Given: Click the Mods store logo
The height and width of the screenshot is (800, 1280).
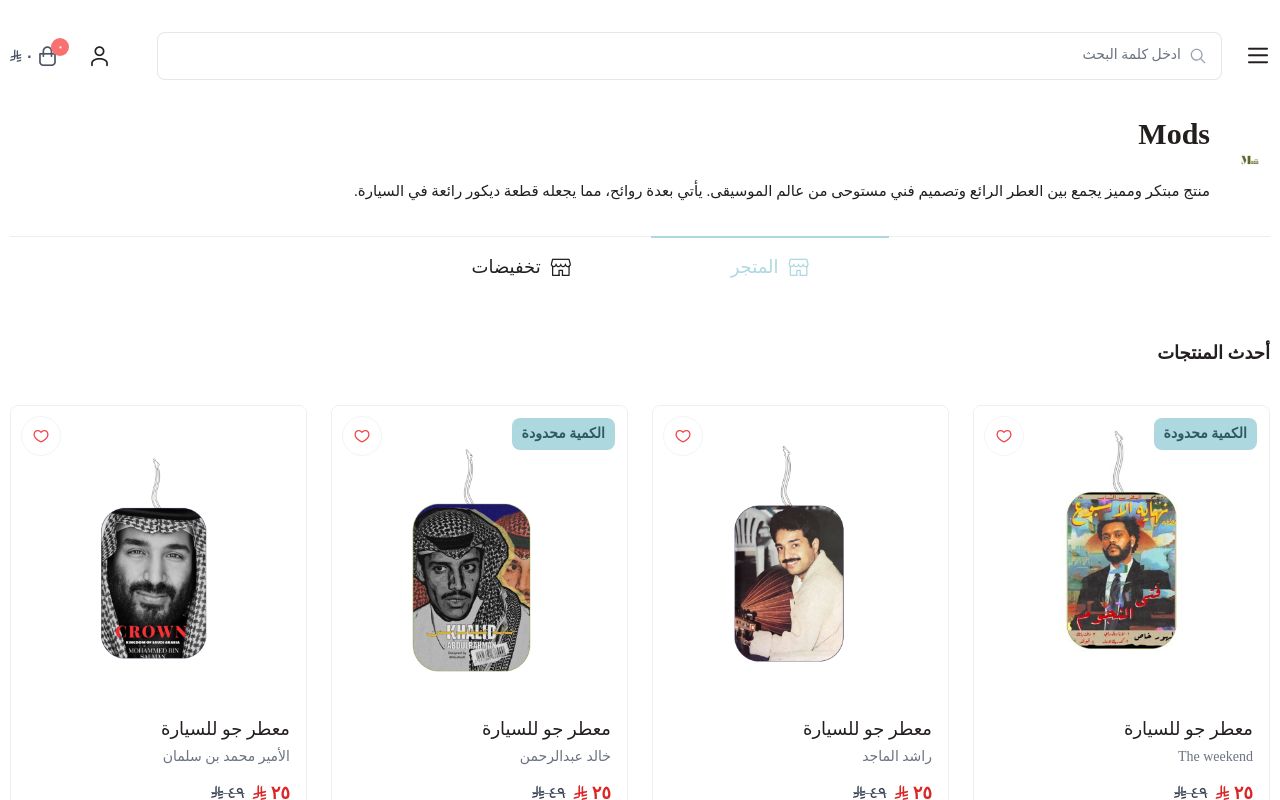Looking at the screenshot, I should click(1249, 160).
